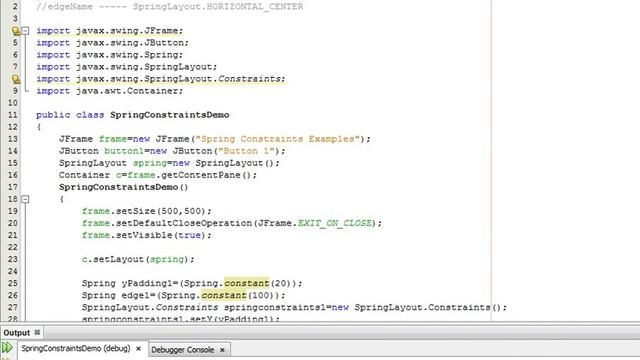The image size is (640, 360).
Task: Close the Output panel using its x icon
Action: [37, 332]
